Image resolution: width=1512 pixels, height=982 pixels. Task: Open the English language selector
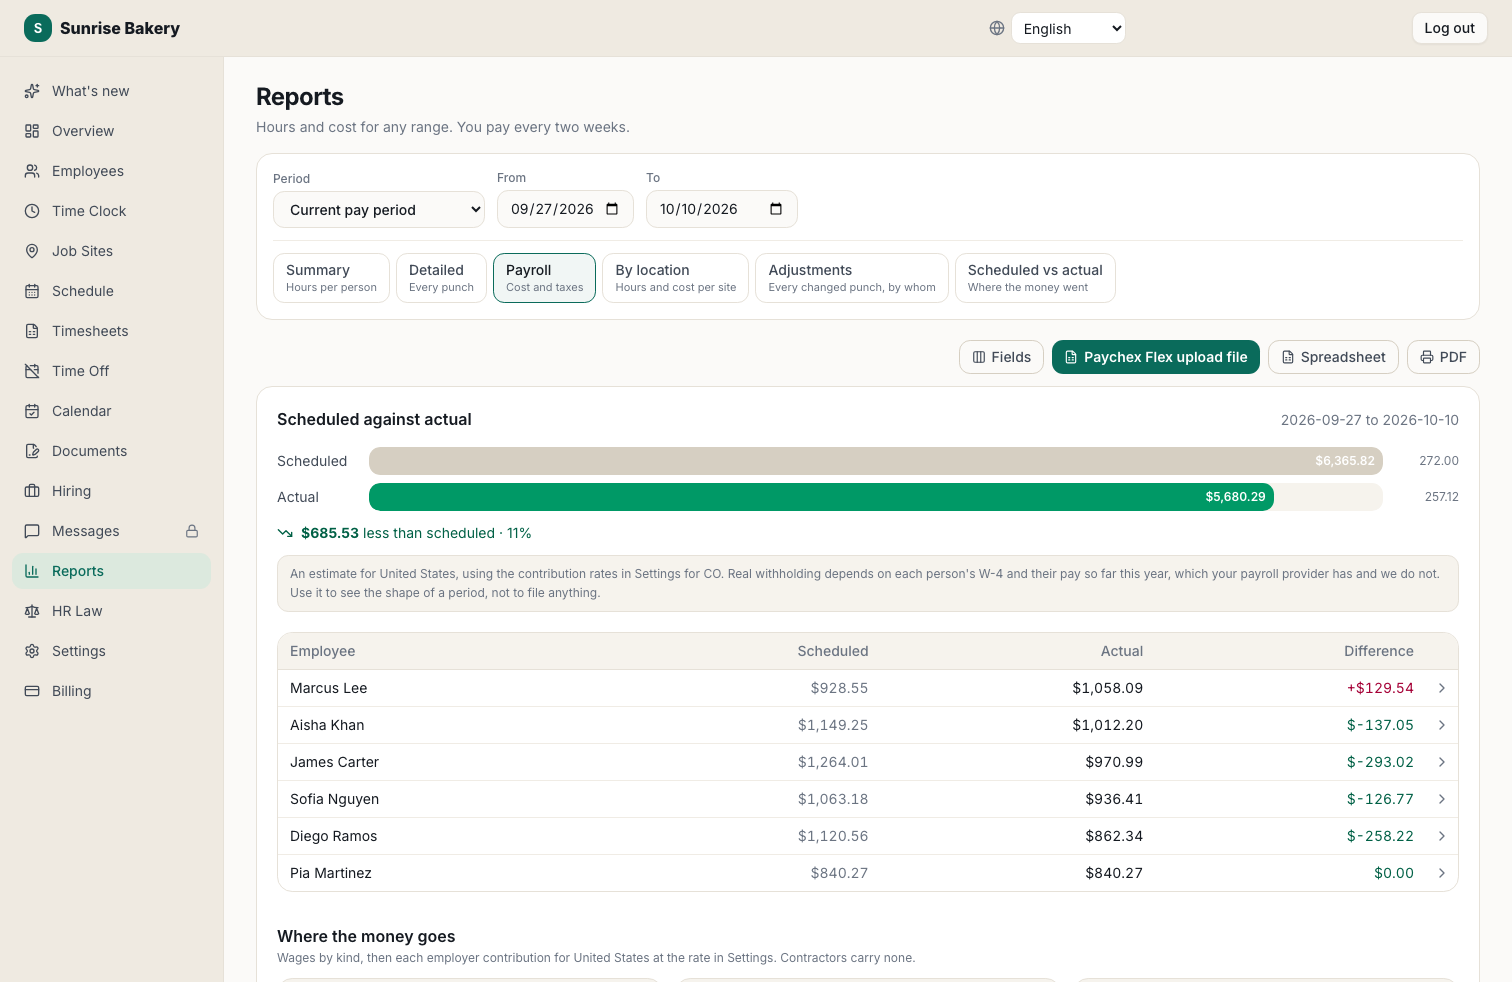pyautogui.click(x=1068, y=28)
